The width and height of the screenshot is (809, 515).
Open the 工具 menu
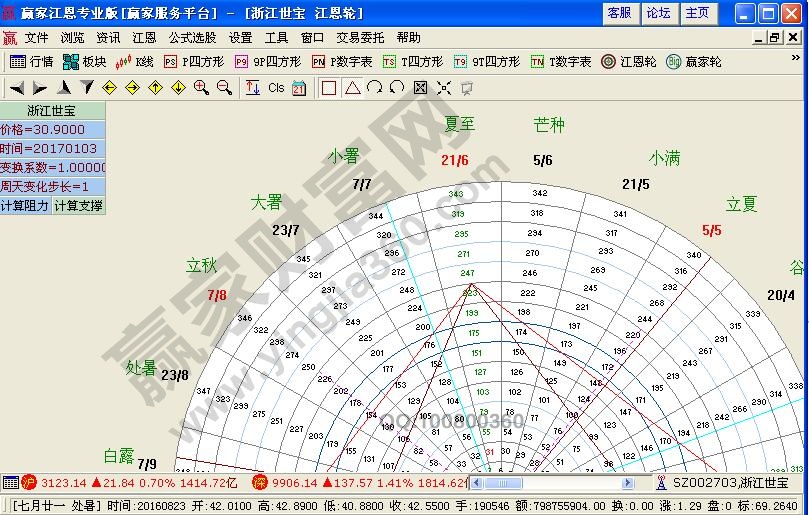(276, 38)
